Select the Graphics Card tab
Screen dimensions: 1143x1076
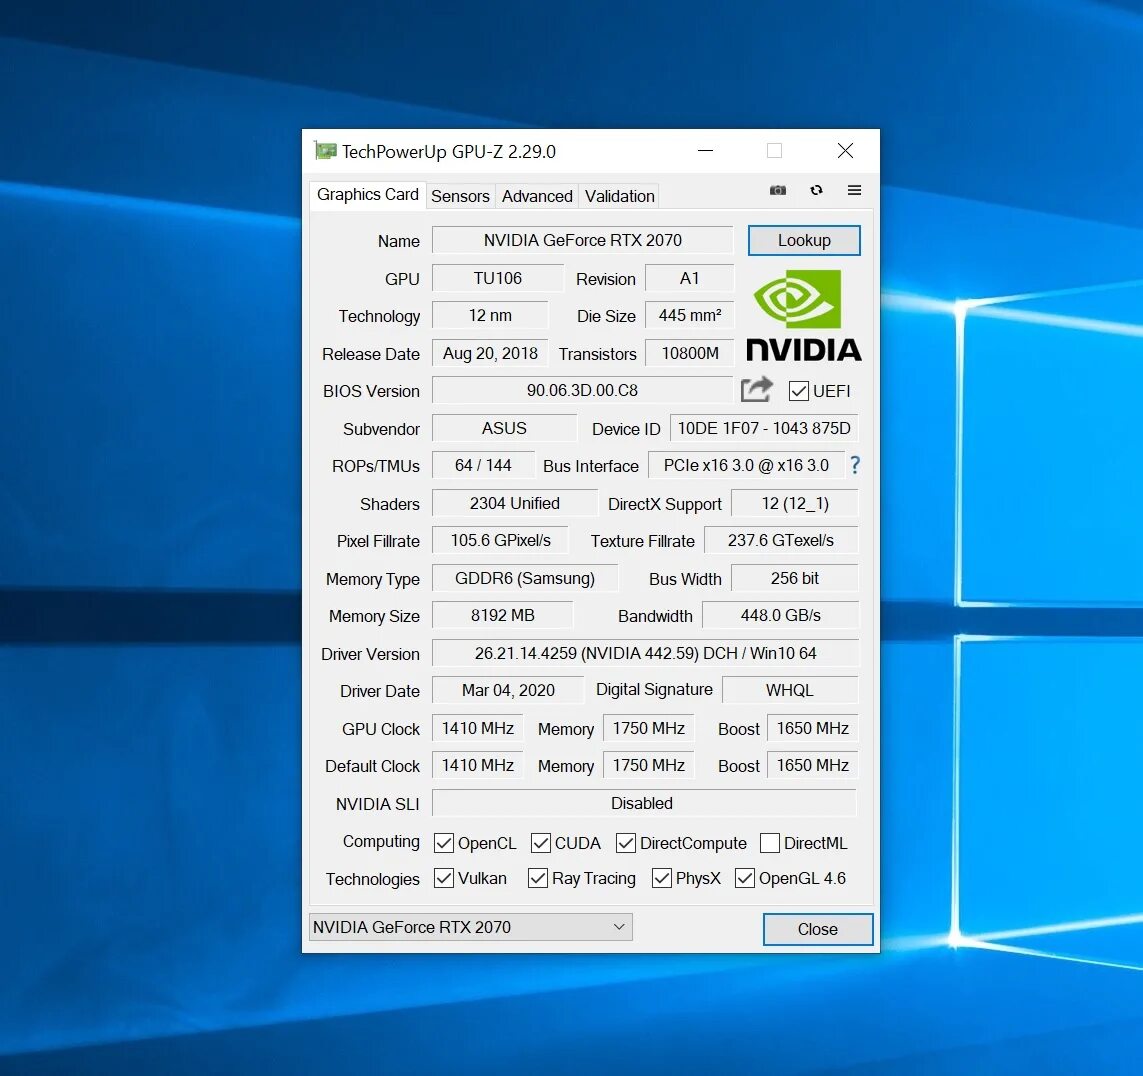point(367,195)
